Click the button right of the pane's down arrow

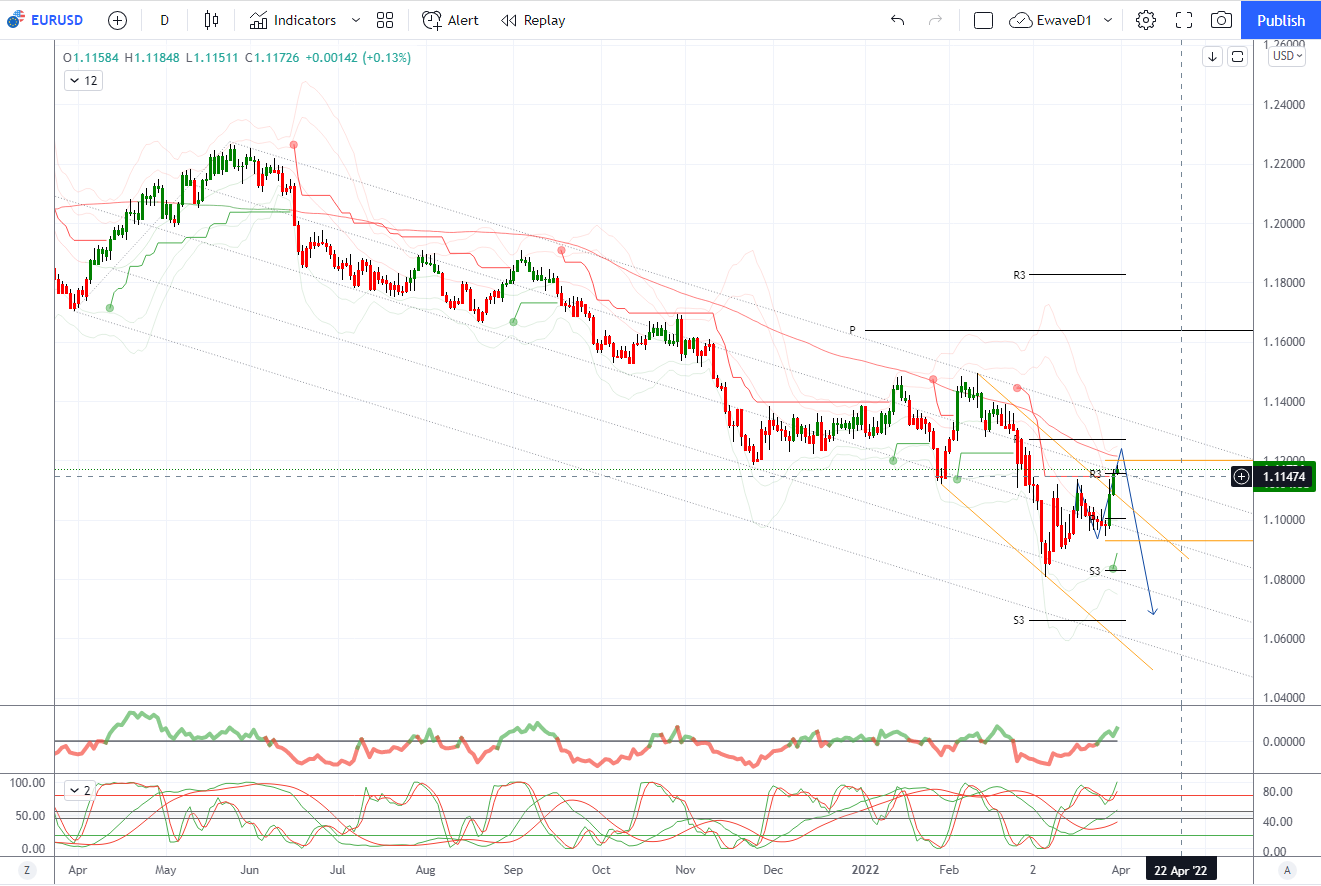(1237, 56)
